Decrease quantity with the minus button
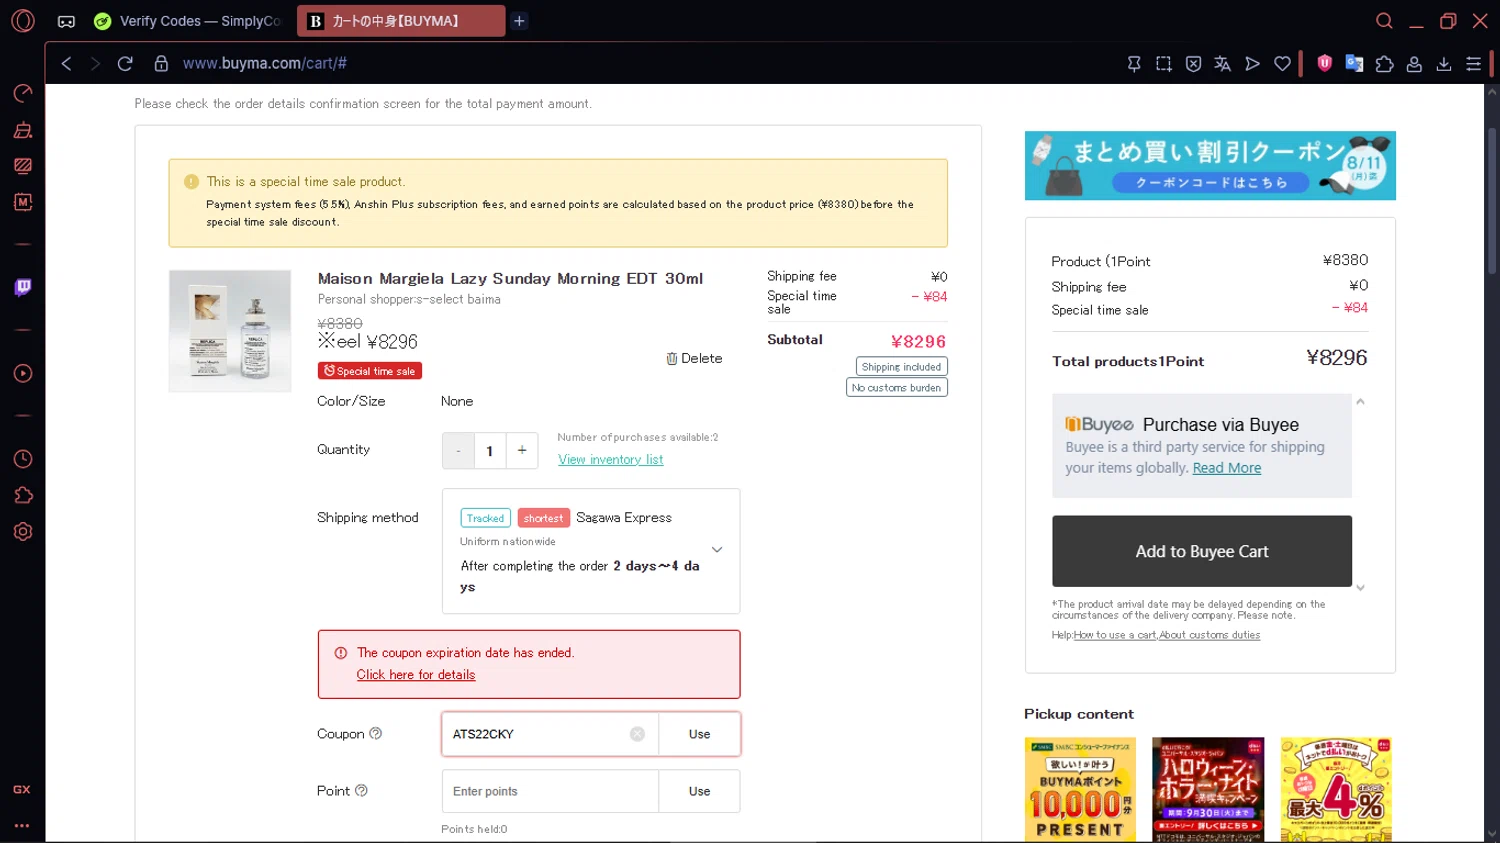Viewport: 1500px width, 843px height. tap(458, 451)
